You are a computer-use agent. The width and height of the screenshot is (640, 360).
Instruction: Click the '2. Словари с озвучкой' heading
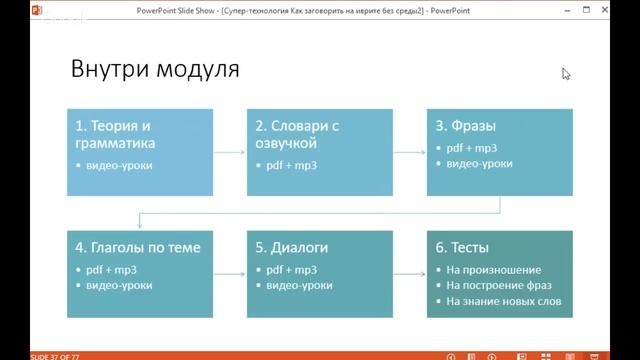(x=297, y=134)
